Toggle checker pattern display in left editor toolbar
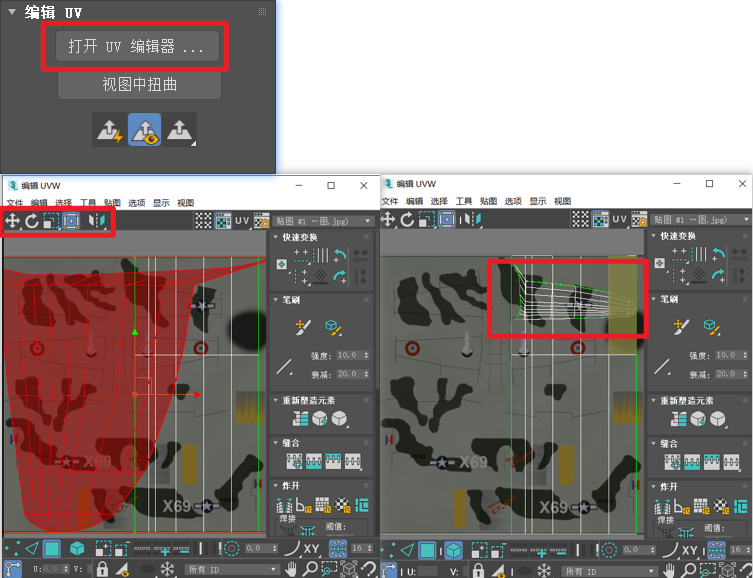 tap(203, 220)
